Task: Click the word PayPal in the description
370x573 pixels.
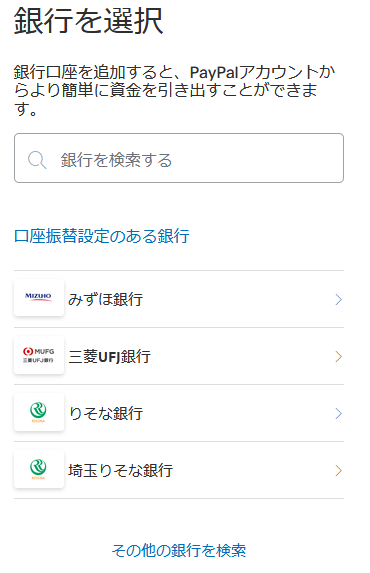Action: pos(214,72)
